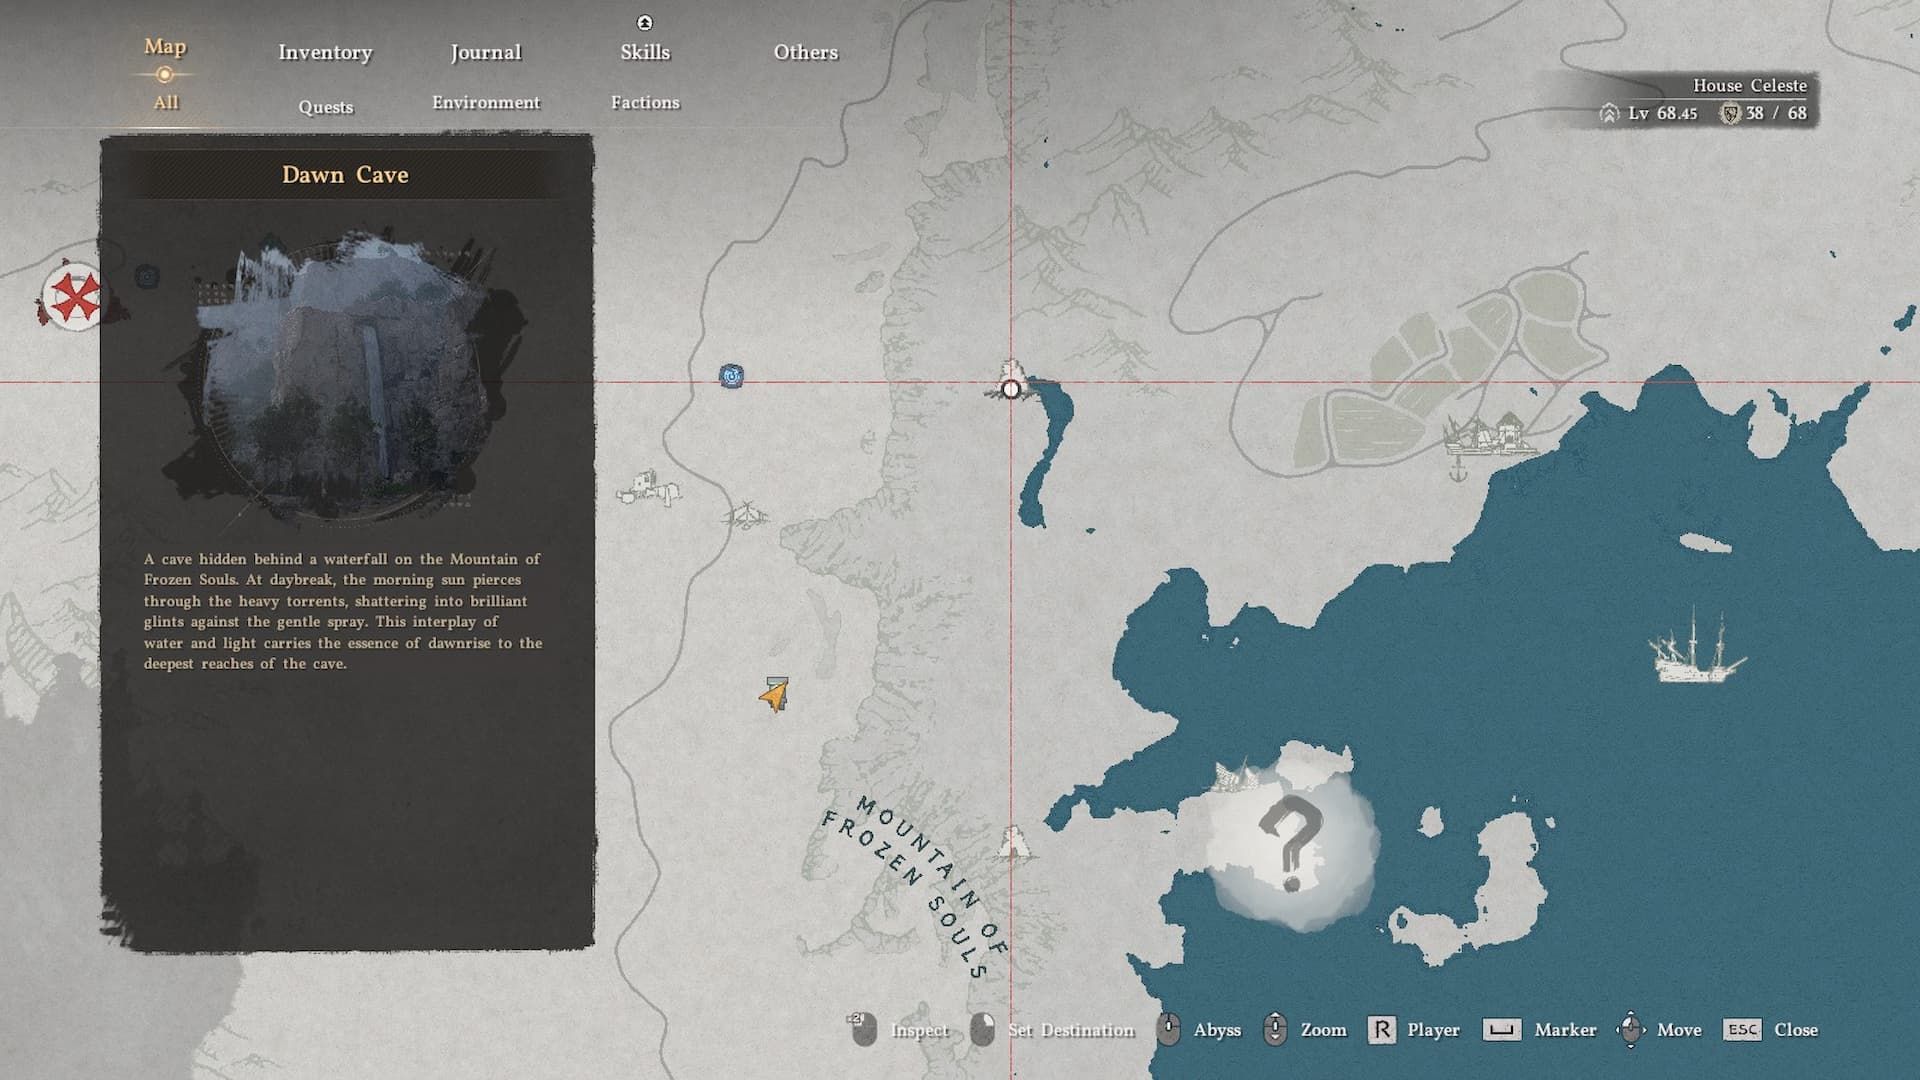This screenshot has width=1920, height=1080.
Task: Click the sailing ship icon at sea
Action: pos(1695,650)
